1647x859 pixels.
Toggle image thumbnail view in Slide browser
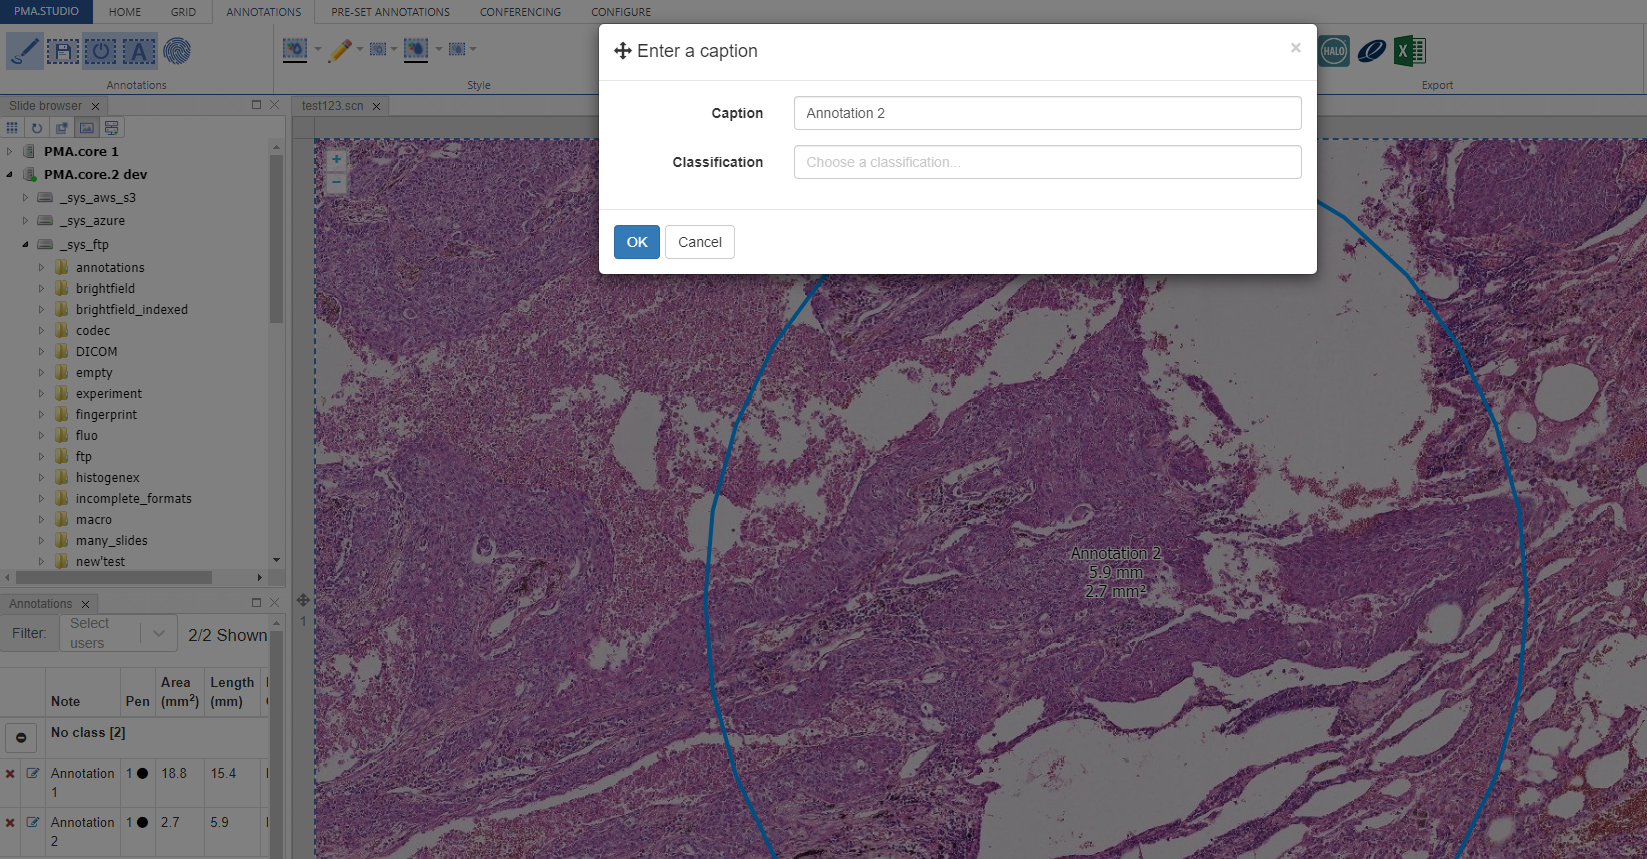[87, 128]
